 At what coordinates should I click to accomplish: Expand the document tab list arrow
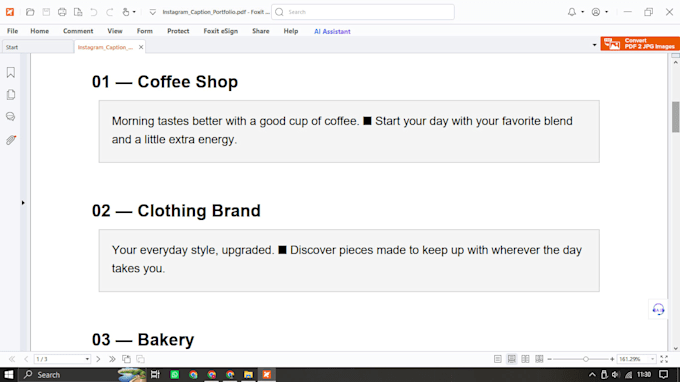point(595,45)
